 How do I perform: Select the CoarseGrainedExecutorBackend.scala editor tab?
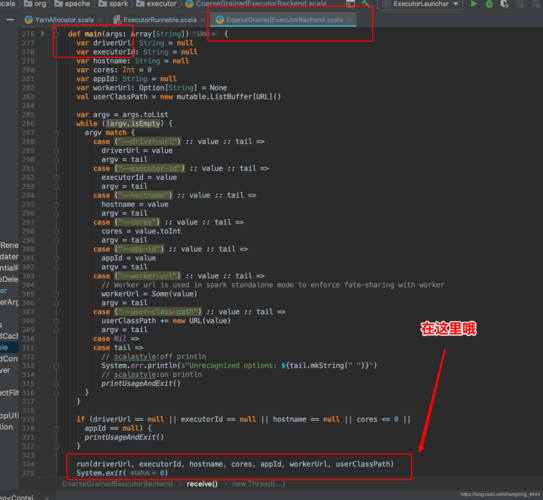pyautogui.click(x=284, y=20)
